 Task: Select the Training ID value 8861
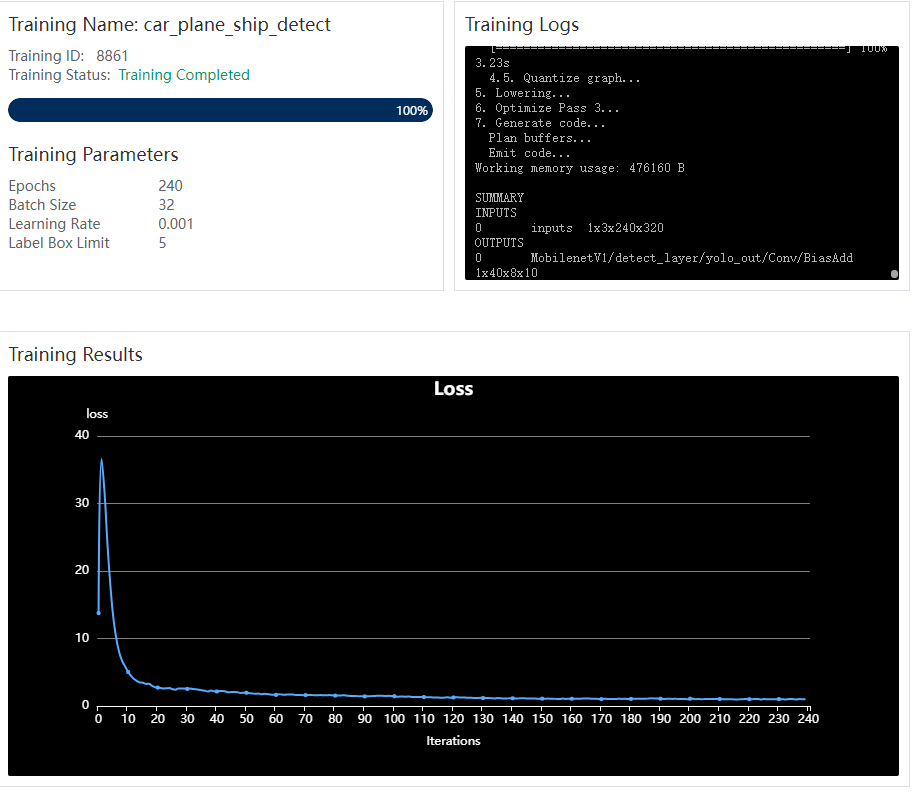click(x=112, y=56)
